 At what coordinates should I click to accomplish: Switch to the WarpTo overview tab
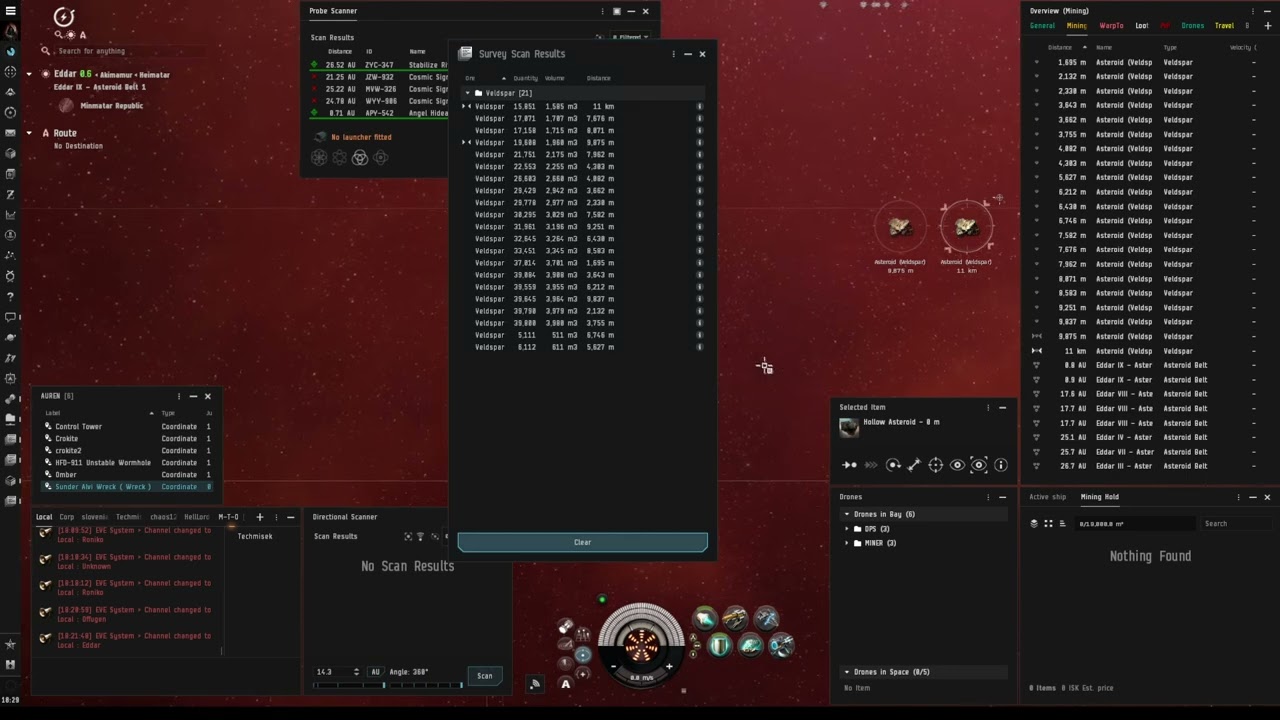click(1111, 26)
